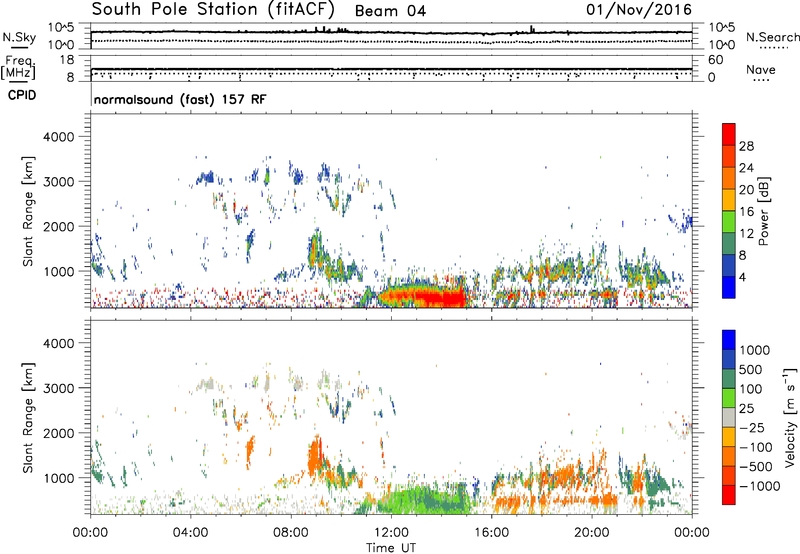Click the "South Pole Station (fitACF)" title
Viewport: 800px width, 554px height.
[x=213, y=10]
